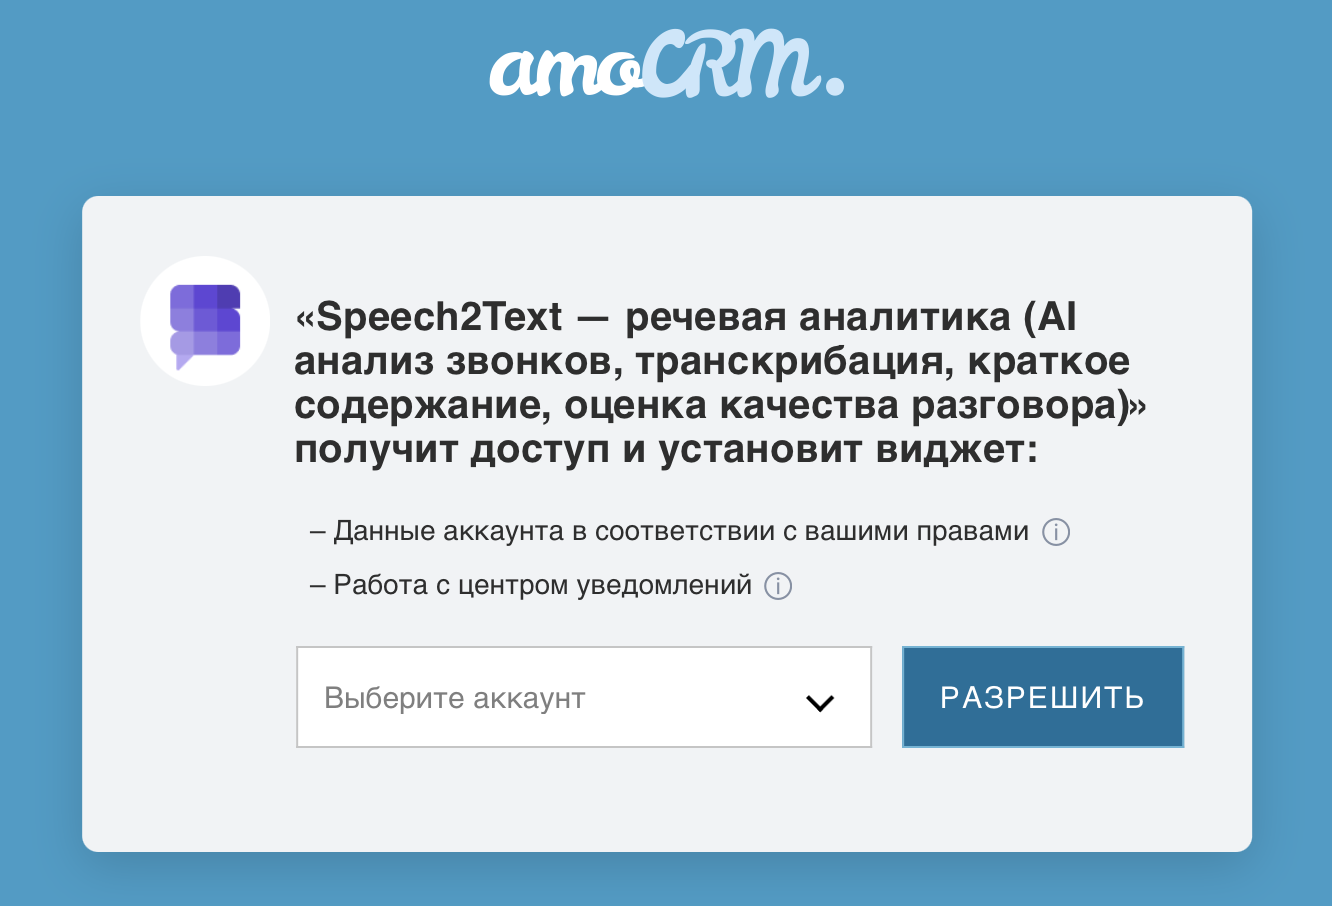Click the dot ending the amoCRM logo
Screen dimensions: 1332x906
click(832, 86)
